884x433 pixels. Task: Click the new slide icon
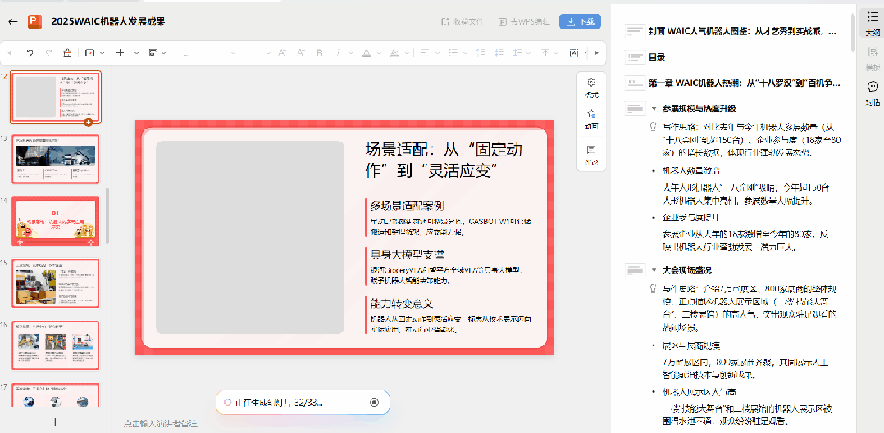click(90, 53)
